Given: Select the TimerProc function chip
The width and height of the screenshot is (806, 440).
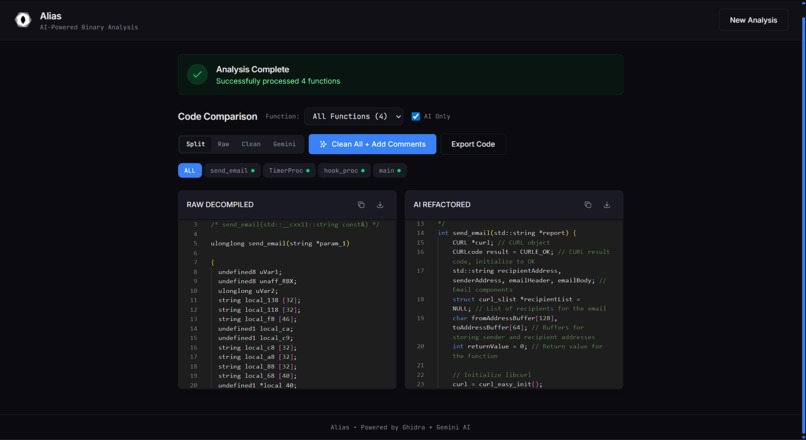Looking at the screenshot, I should pos(289,171).
